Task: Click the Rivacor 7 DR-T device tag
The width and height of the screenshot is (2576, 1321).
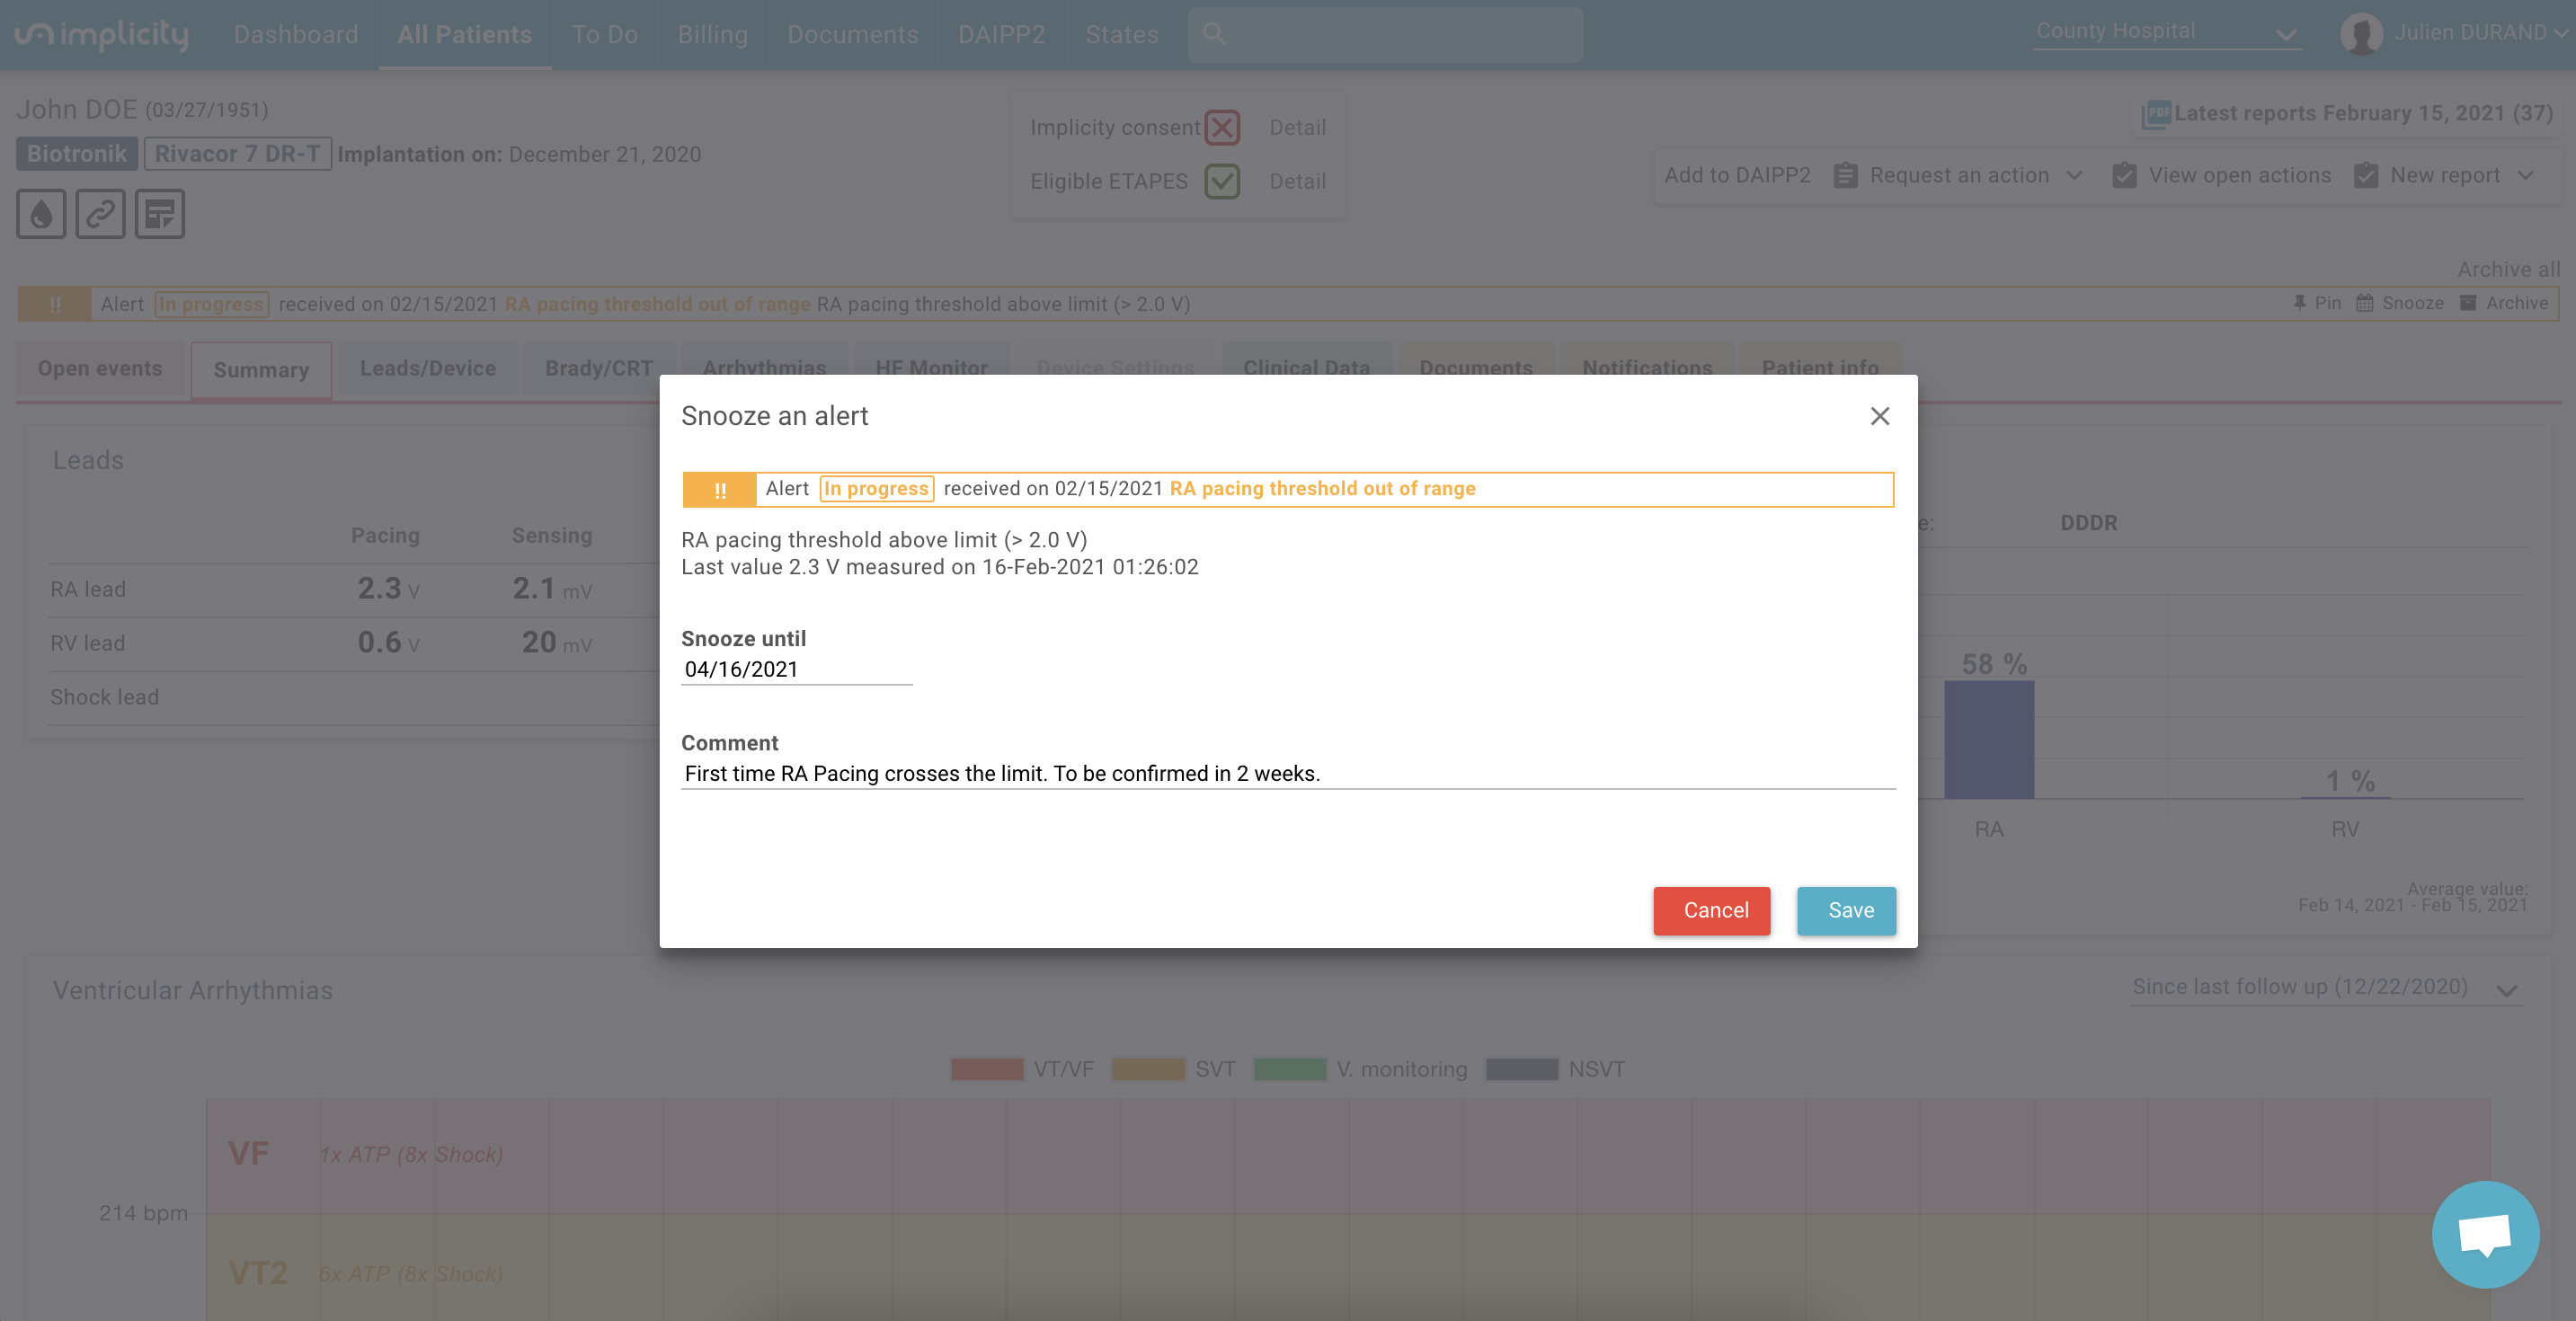Action: tap(238, 154)
